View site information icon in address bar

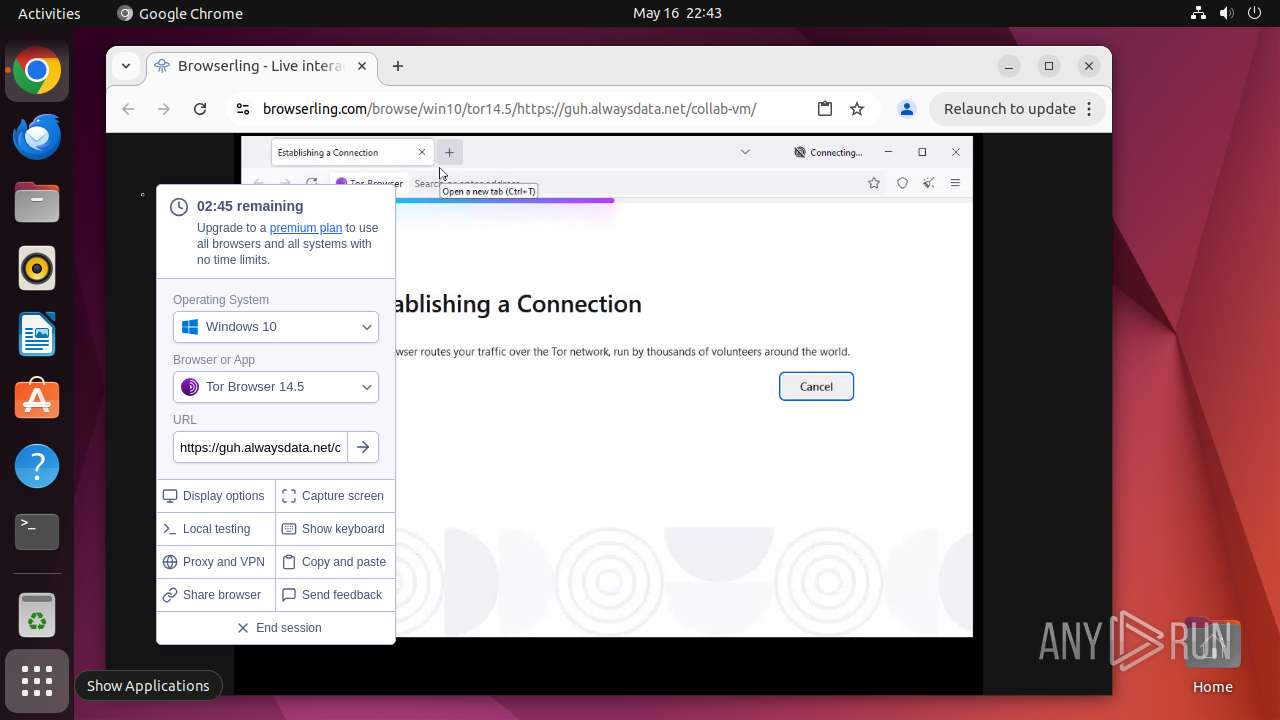(x=242, y=109)
